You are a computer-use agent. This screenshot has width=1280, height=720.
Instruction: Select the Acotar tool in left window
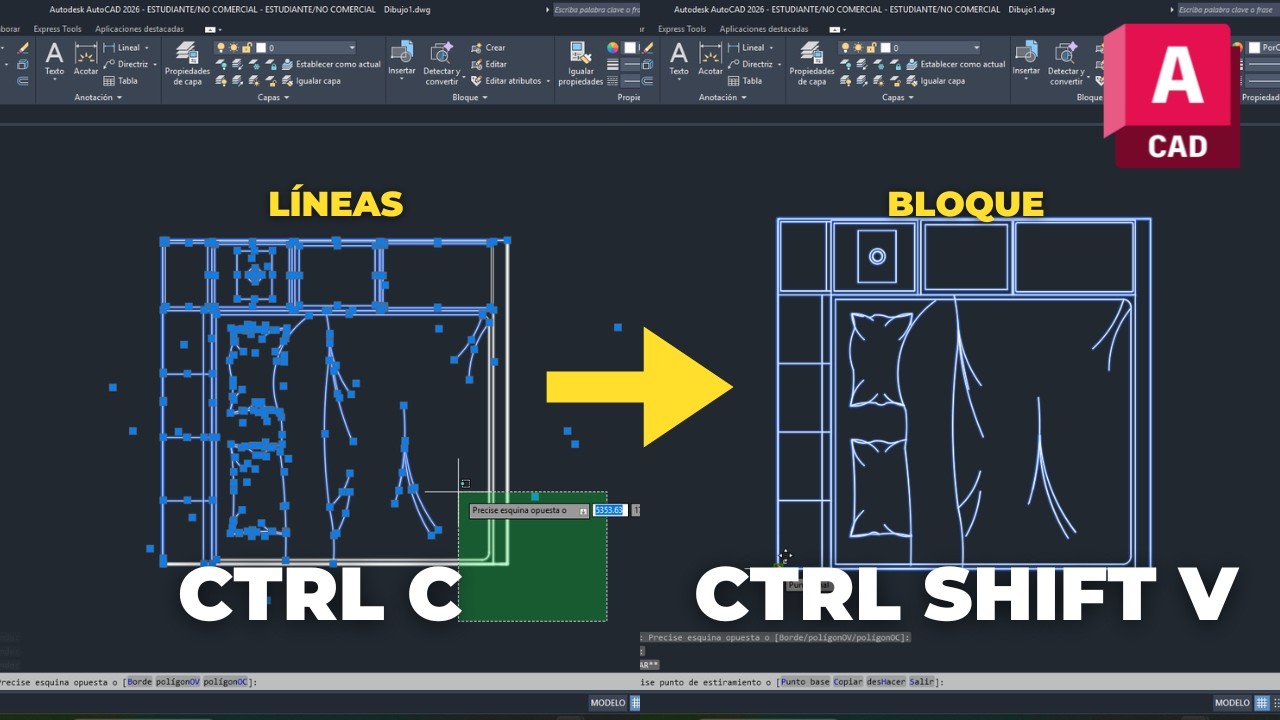(86, 59)
